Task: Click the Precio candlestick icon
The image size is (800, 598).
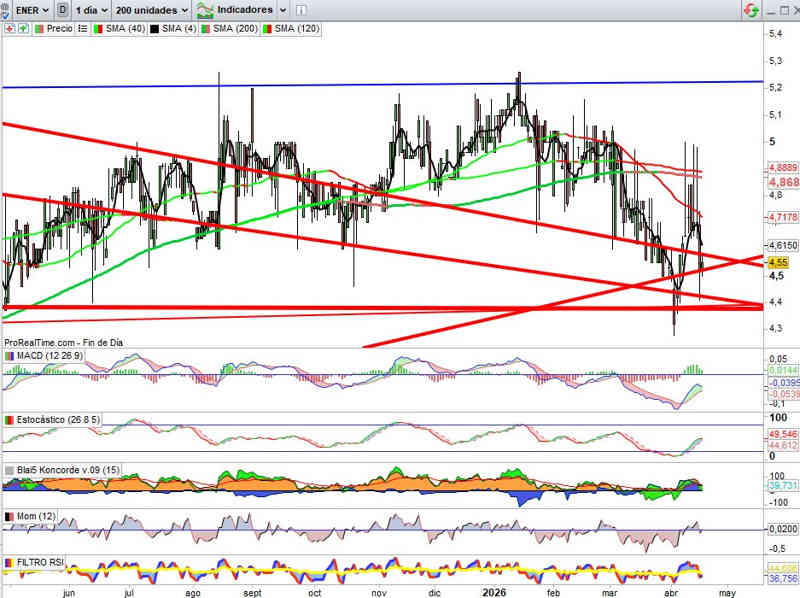Action: point(39,29)
